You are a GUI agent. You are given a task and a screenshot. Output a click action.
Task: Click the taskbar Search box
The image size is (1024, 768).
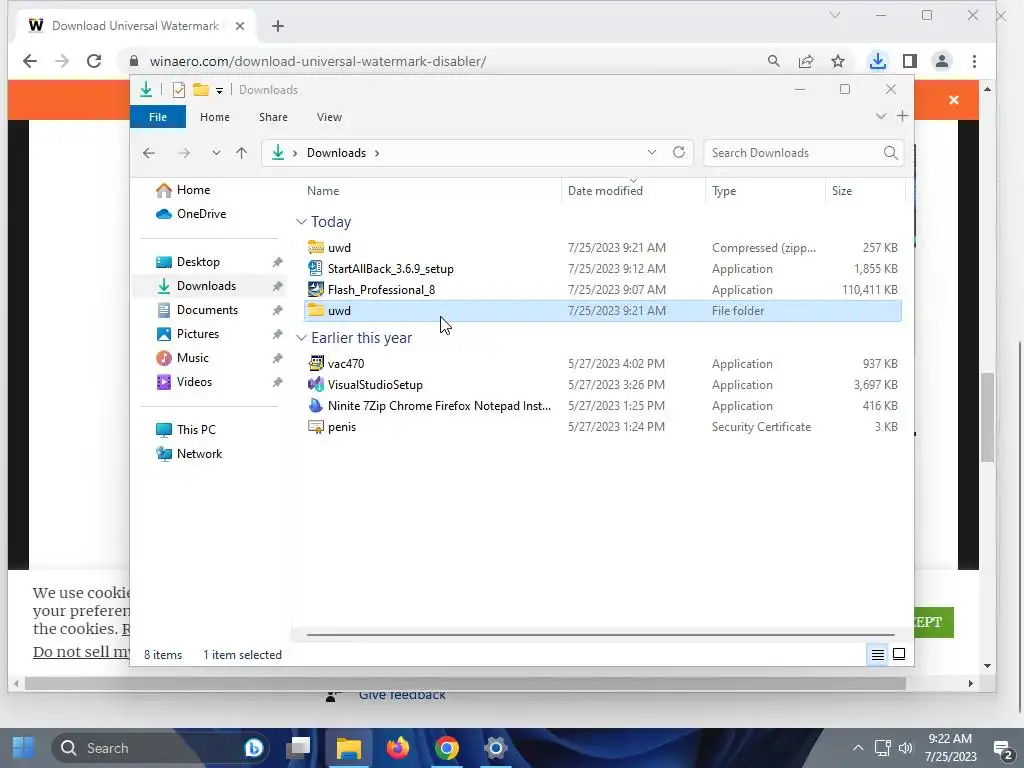point(161,748)
